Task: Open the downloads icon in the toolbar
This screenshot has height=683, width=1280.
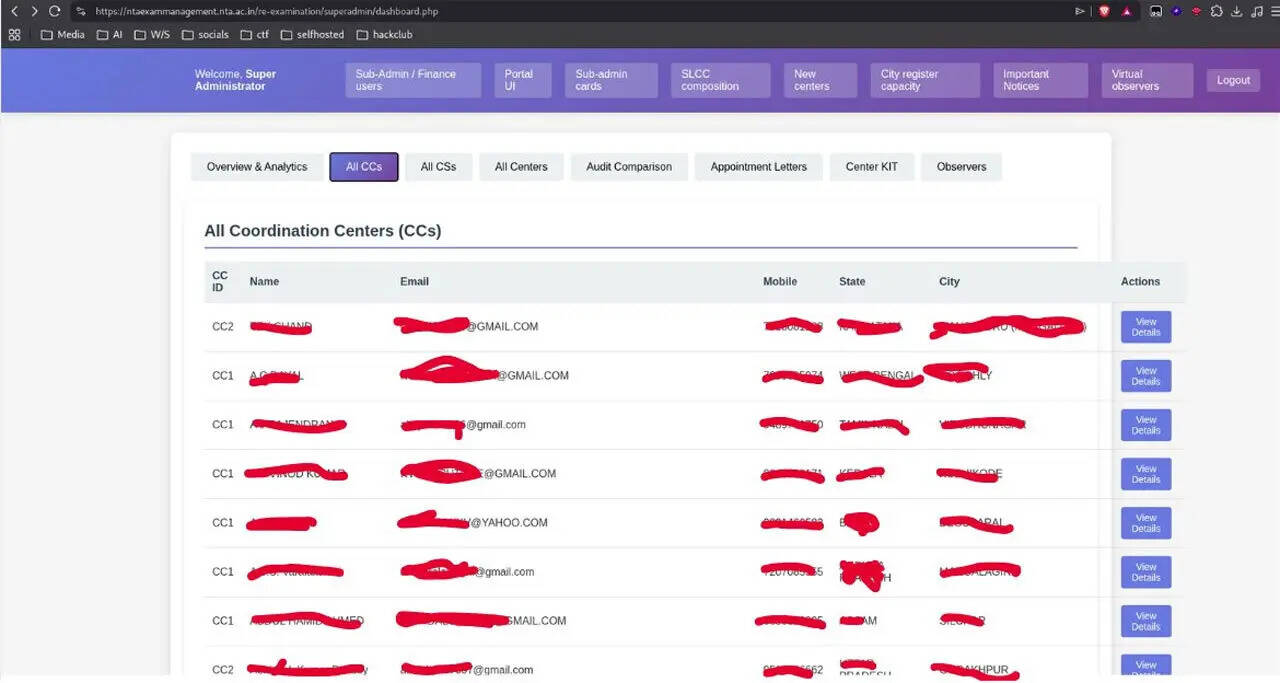Action: tap(1237, 11)
